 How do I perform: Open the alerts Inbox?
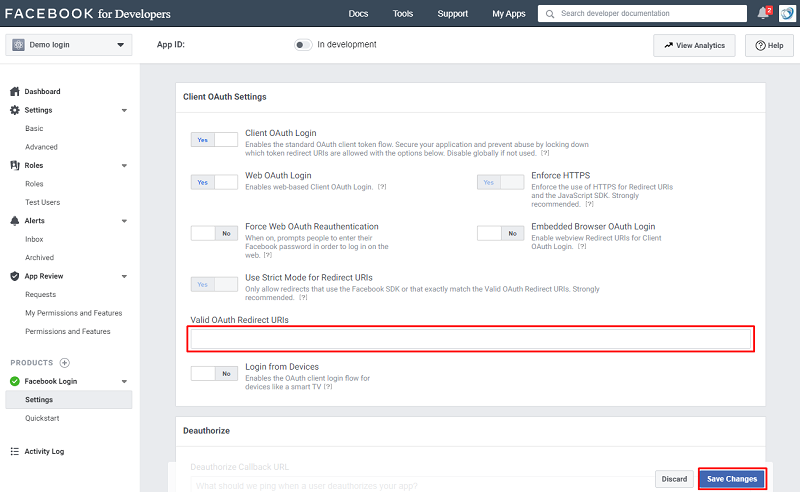(x=34, y=239)
